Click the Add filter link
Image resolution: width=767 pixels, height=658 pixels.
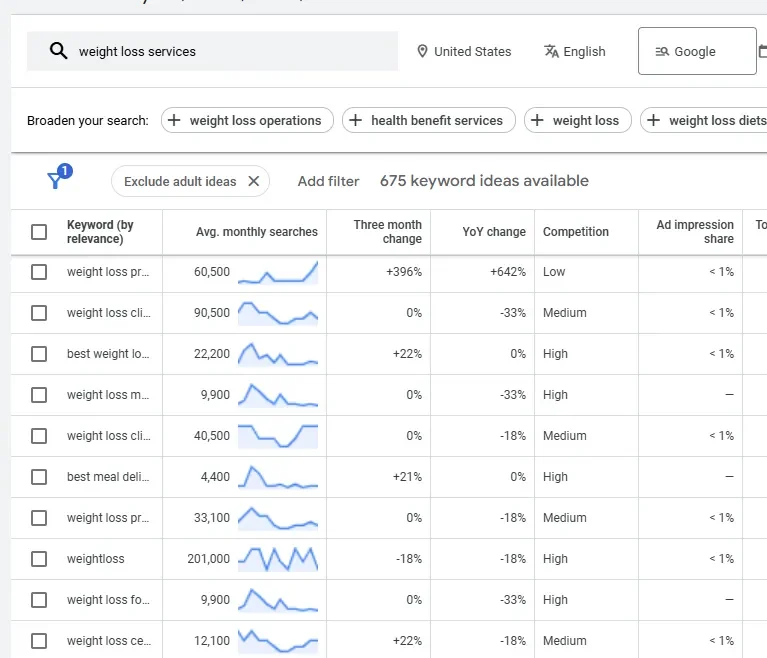[x=328, y=181]
